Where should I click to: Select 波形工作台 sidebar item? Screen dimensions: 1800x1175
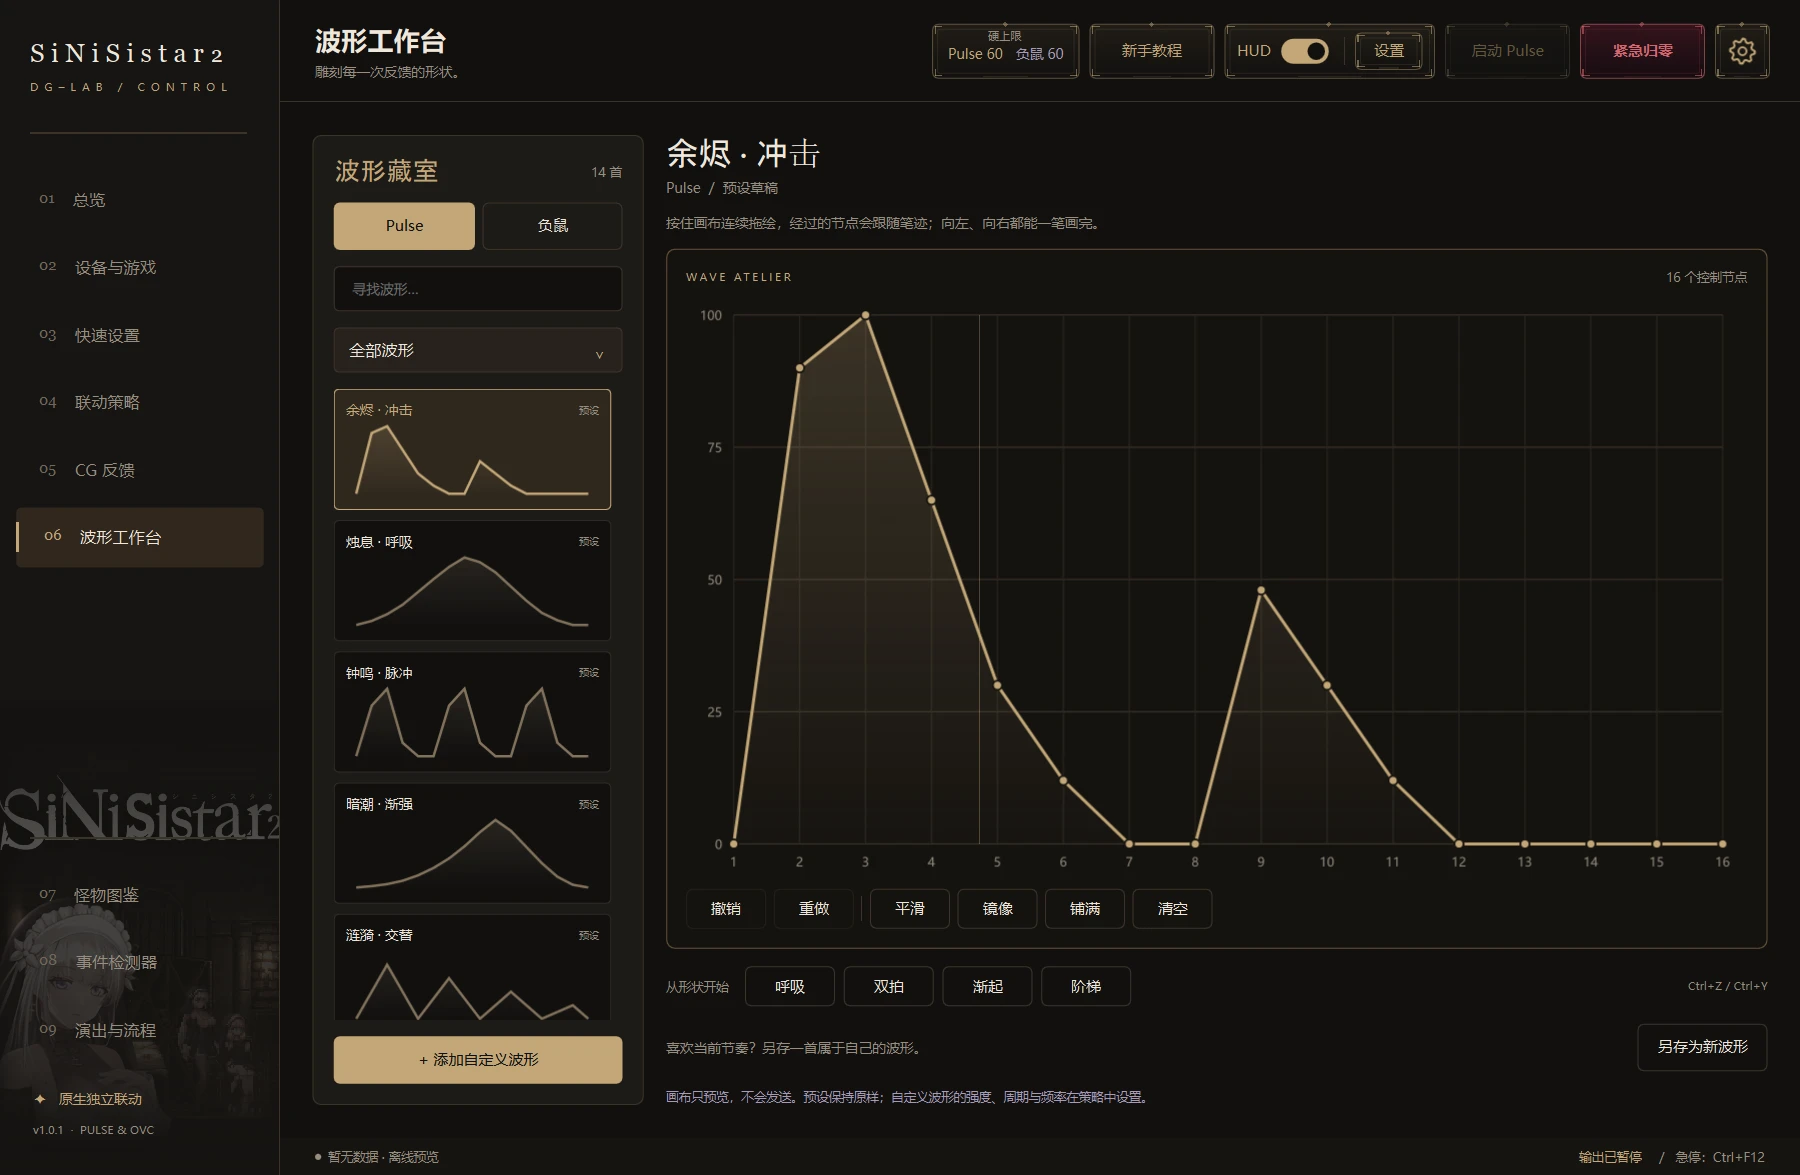tap(140, 537)
